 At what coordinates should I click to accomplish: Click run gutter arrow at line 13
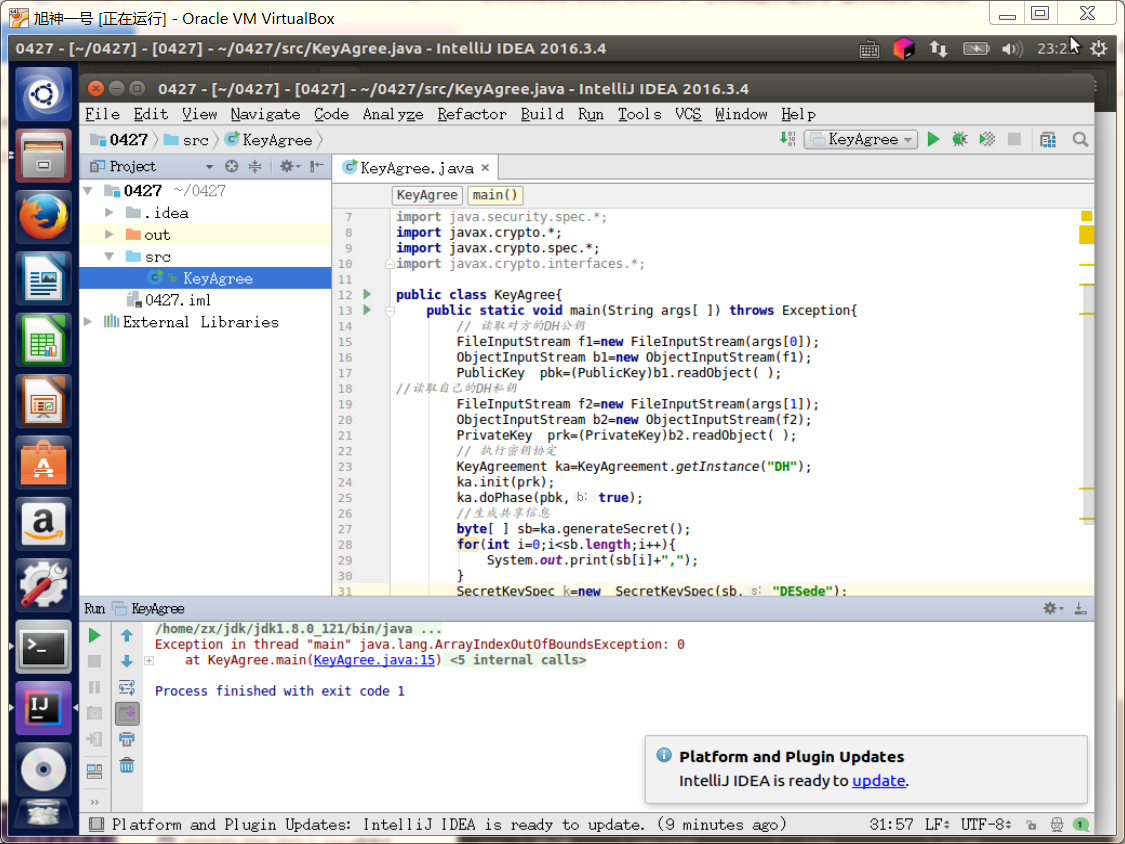(x=367, y=310)
